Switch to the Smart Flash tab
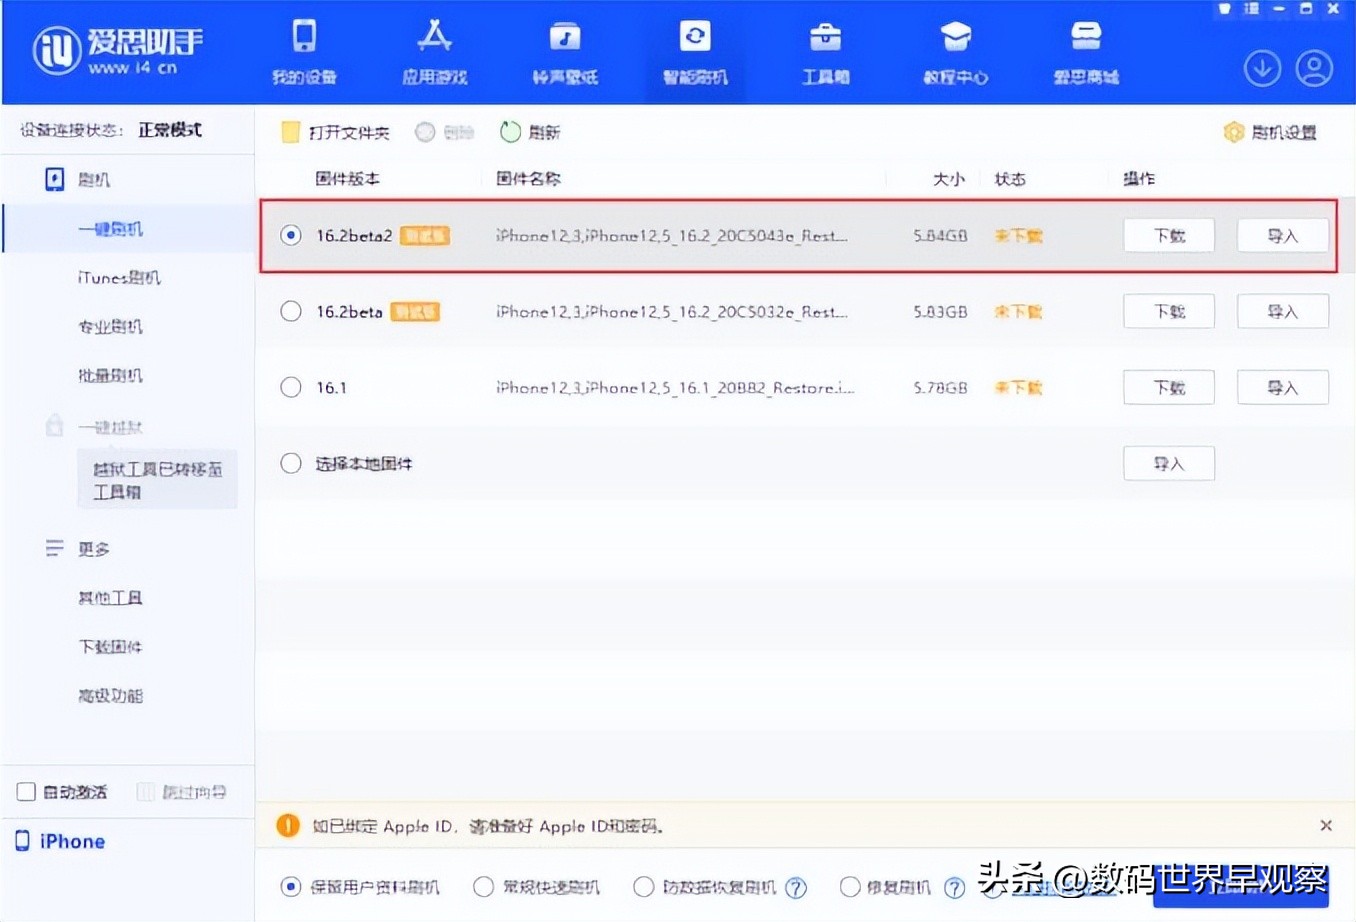The width and height of the screenshot is (1356, 922). click(695, 50)
